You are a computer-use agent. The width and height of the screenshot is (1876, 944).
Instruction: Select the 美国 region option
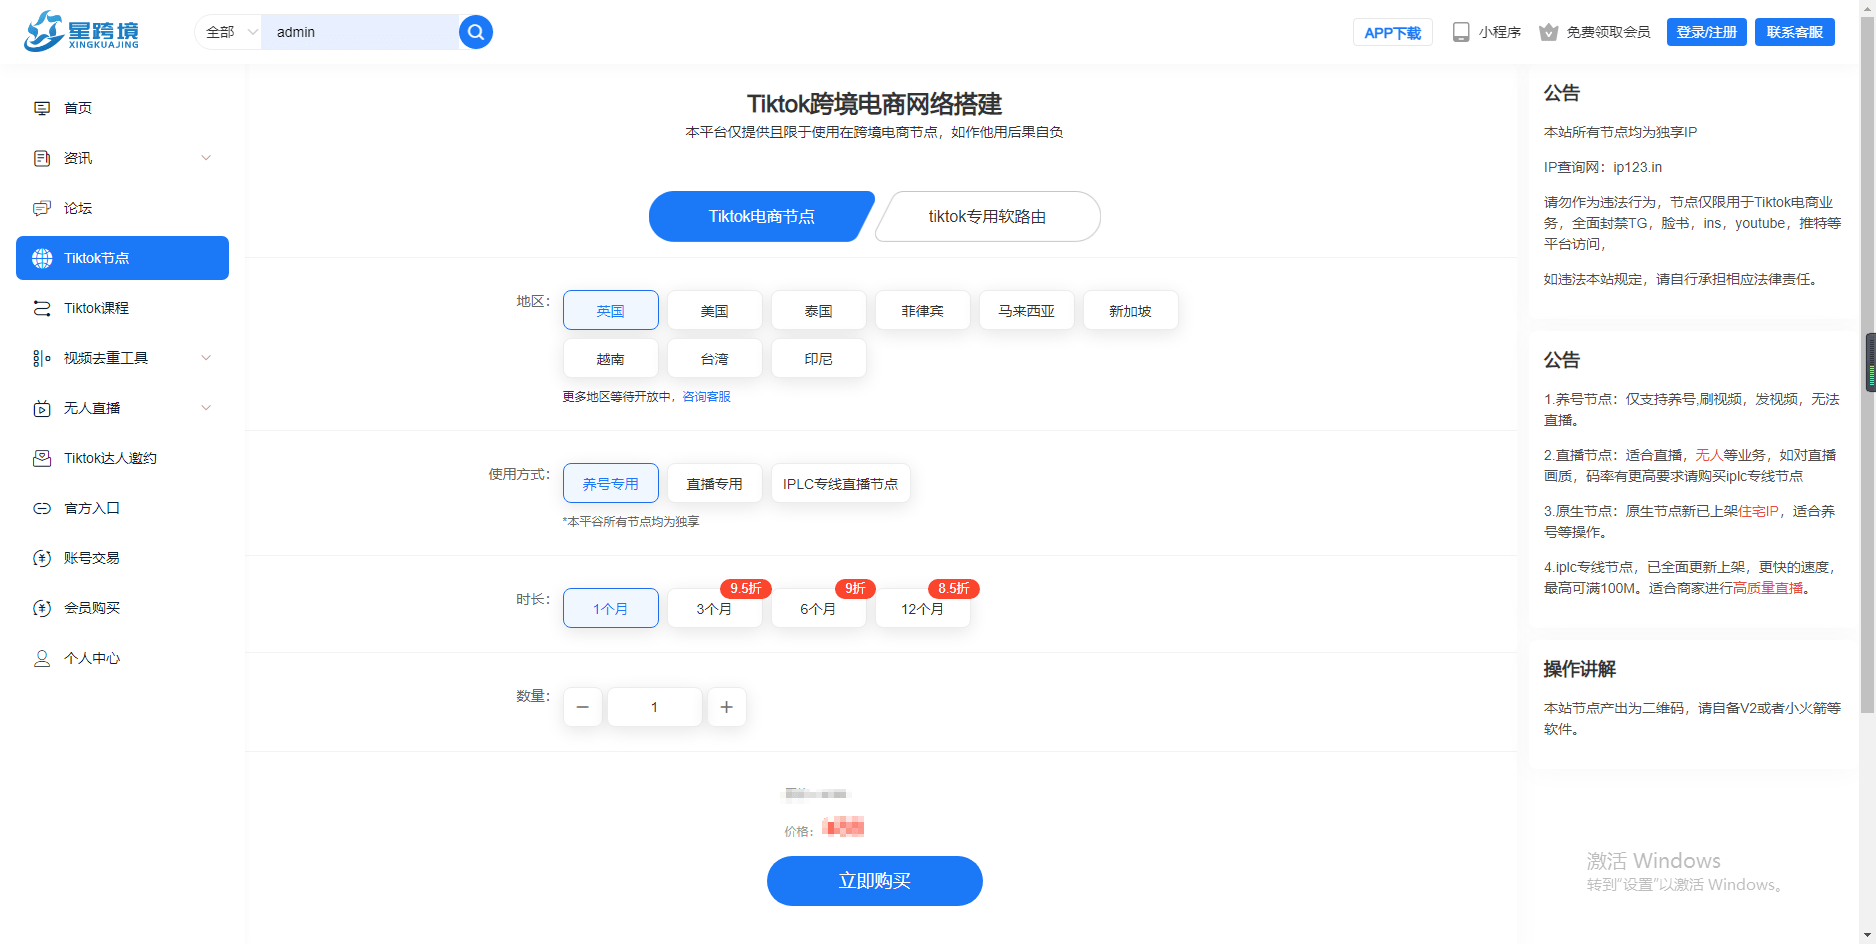coord(715,310)
